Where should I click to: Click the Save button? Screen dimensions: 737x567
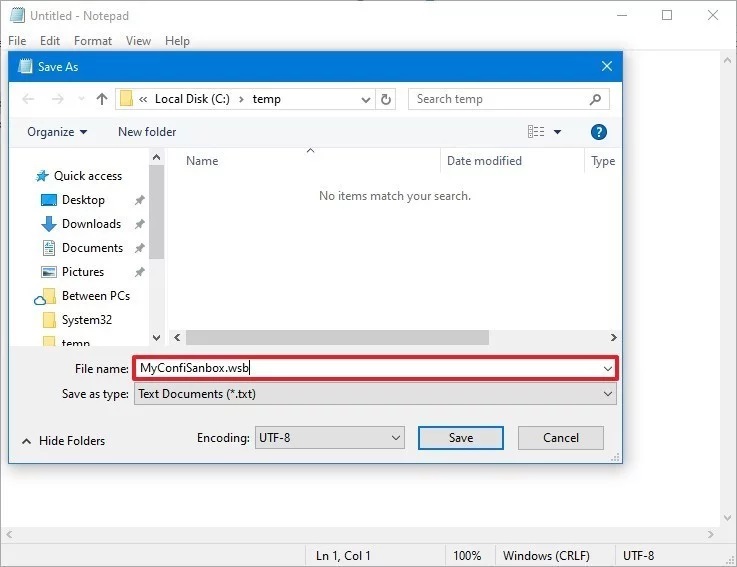461,438
